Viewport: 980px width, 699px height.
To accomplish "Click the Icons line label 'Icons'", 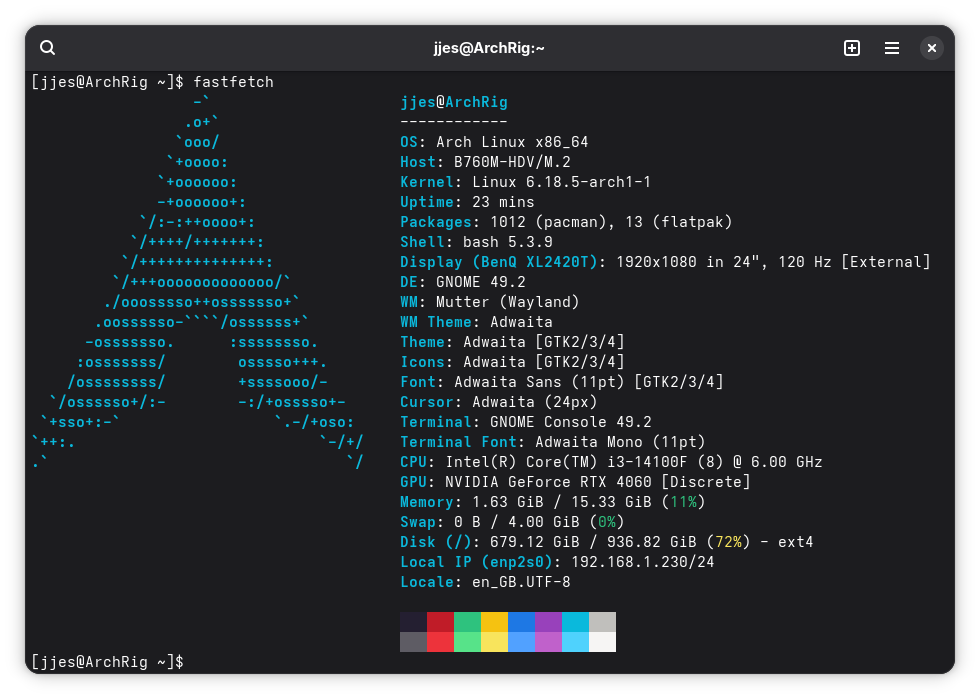I will 422,362.
